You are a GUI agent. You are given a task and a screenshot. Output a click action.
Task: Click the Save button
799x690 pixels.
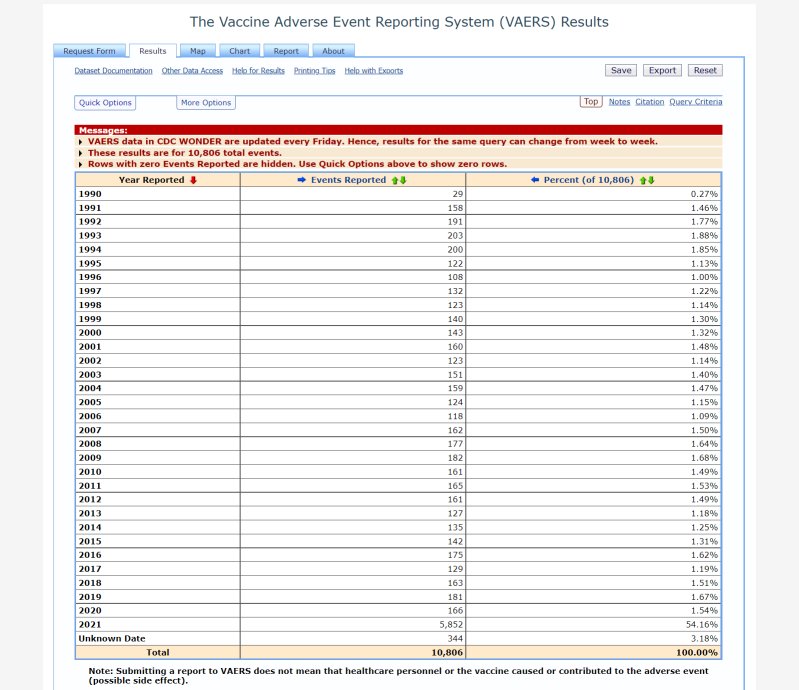pyautogui.click(x=621, y=70)
